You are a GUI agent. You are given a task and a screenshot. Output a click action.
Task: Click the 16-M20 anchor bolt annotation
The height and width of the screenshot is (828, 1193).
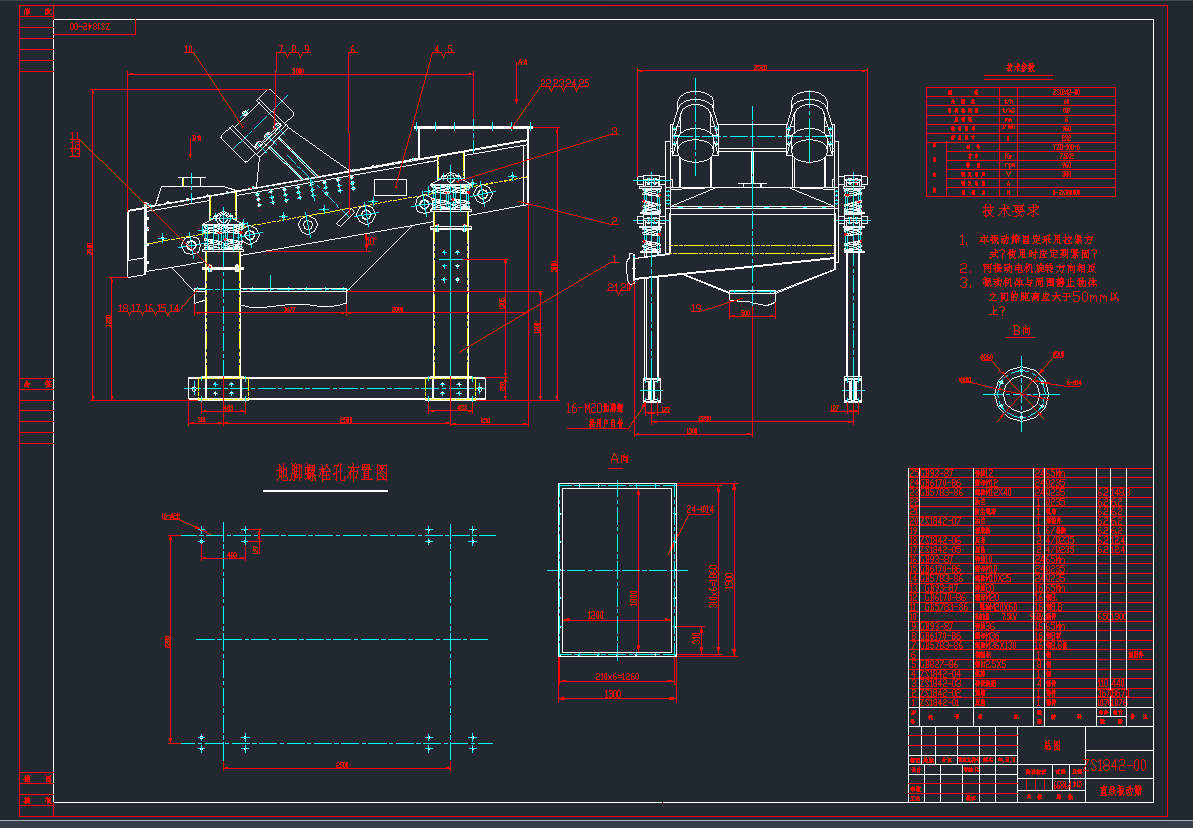coord(585,408)
